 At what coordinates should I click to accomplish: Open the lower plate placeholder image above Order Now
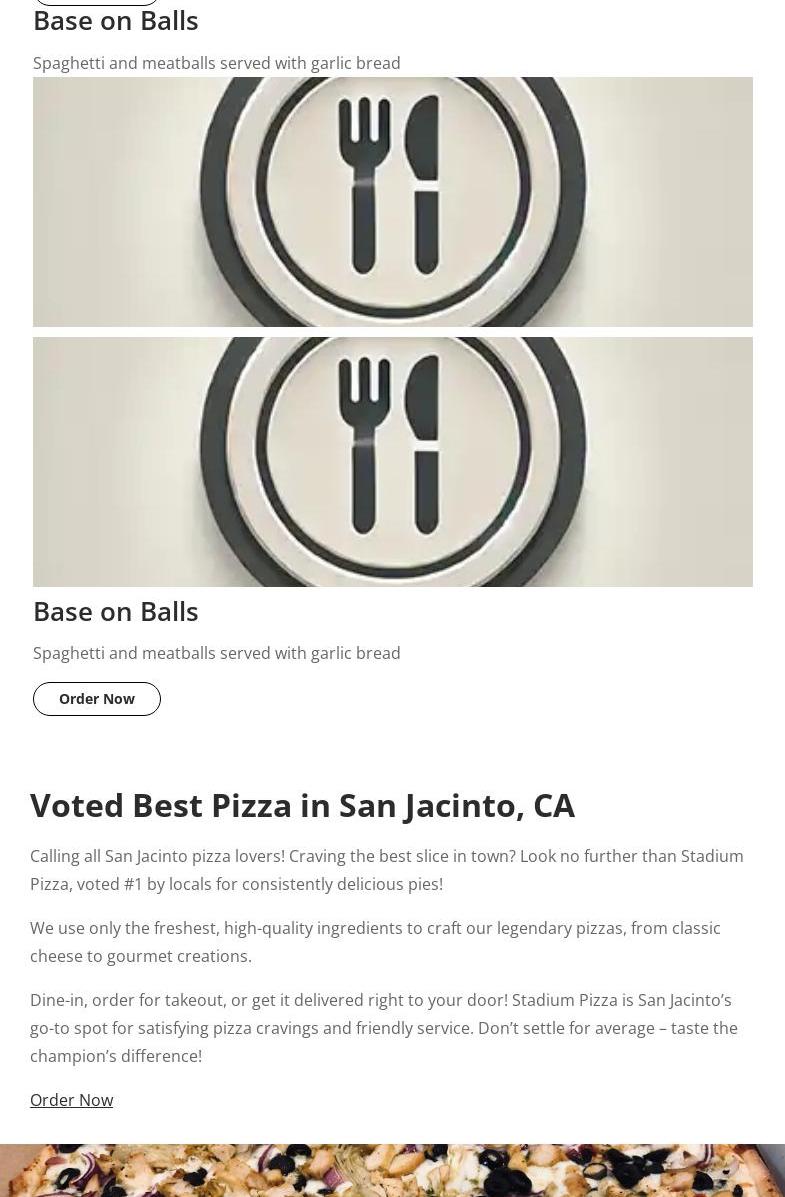(x=392, y=462)
